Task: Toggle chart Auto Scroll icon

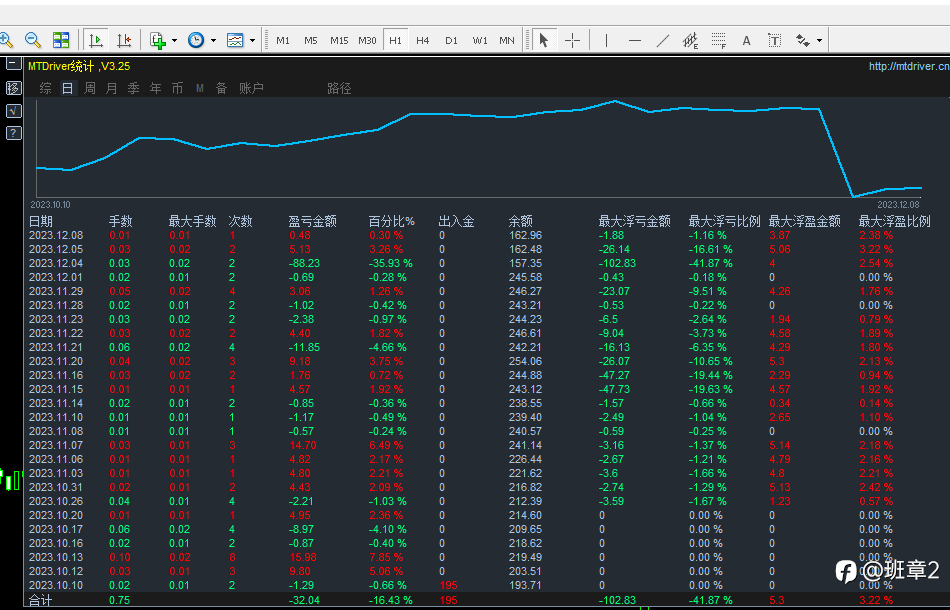Action: click(x=96, y=40)
